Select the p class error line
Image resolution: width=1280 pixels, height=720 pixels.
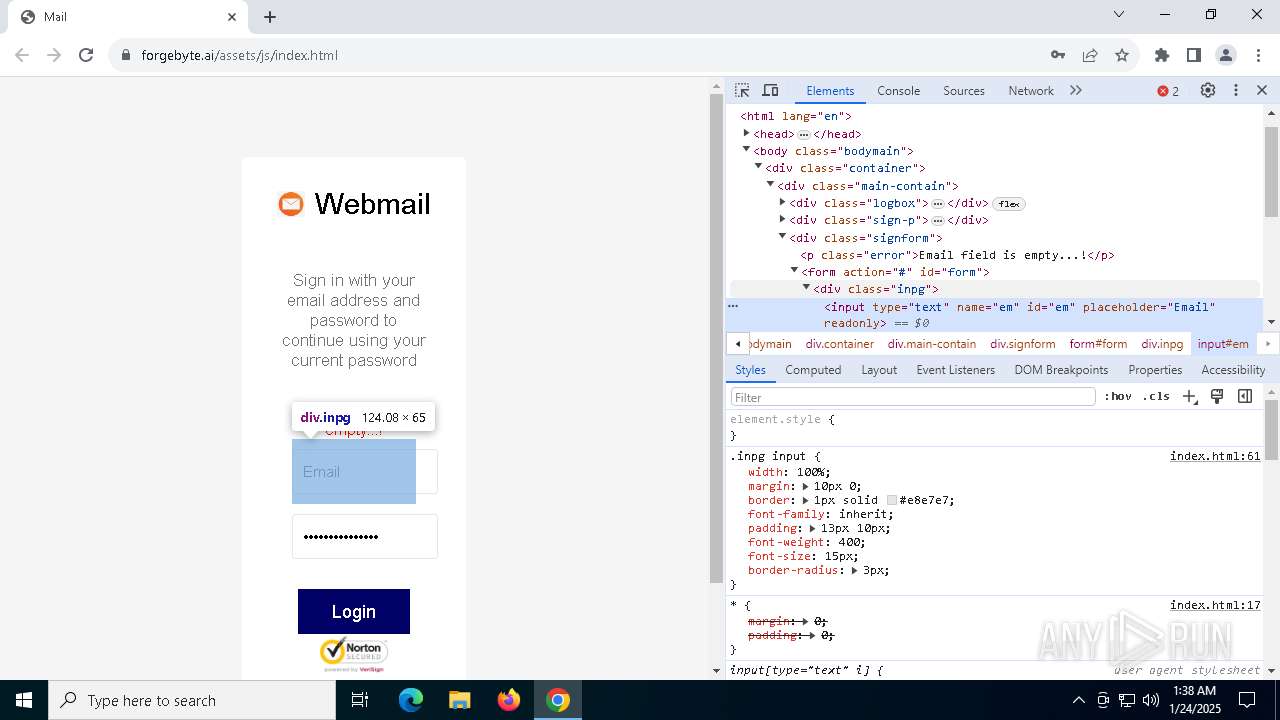point(957,255)
